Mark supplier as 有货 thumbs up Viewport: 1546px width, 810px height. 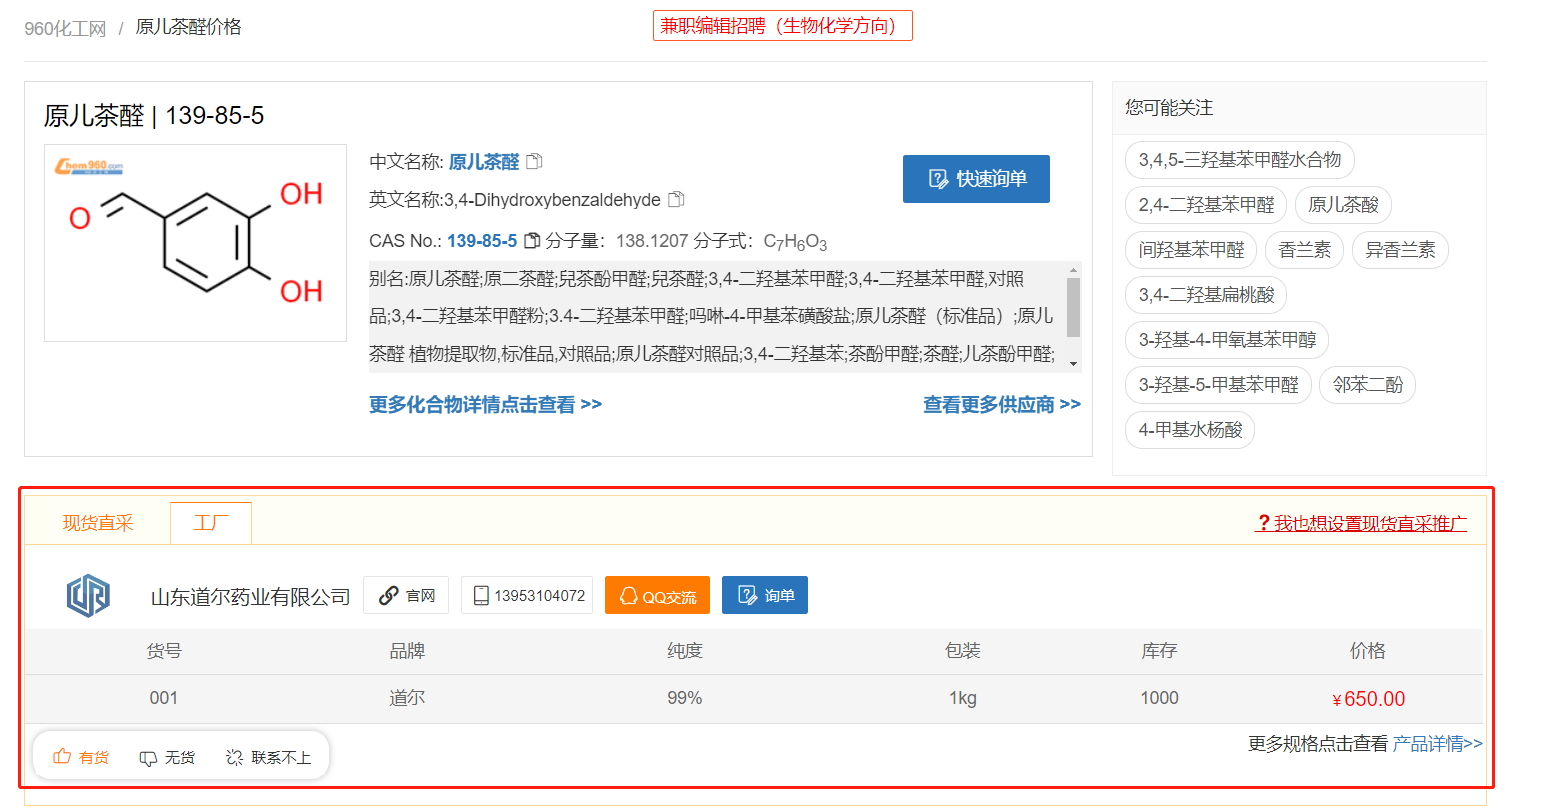pos(81,757)
